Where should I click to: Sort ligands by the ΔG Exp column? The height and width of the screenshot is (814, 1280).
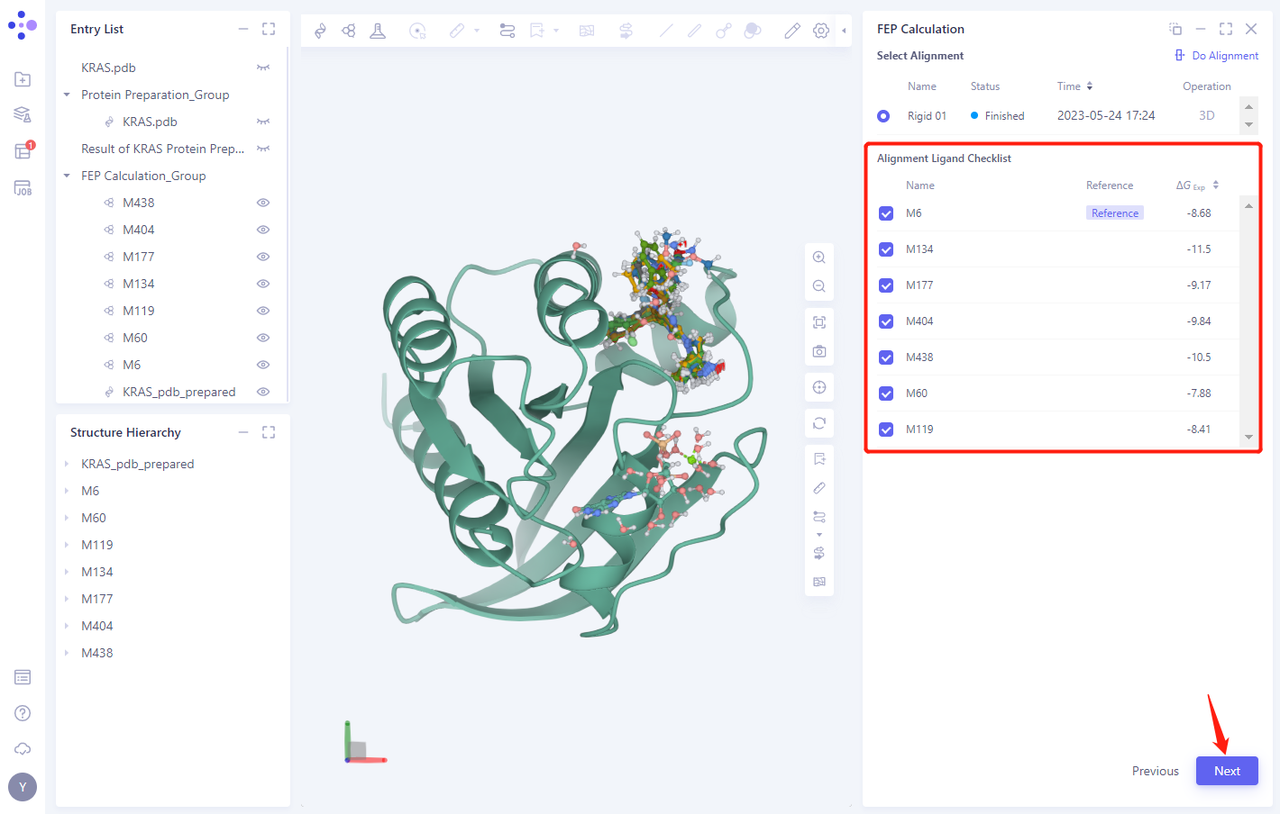click(1215, 185)
